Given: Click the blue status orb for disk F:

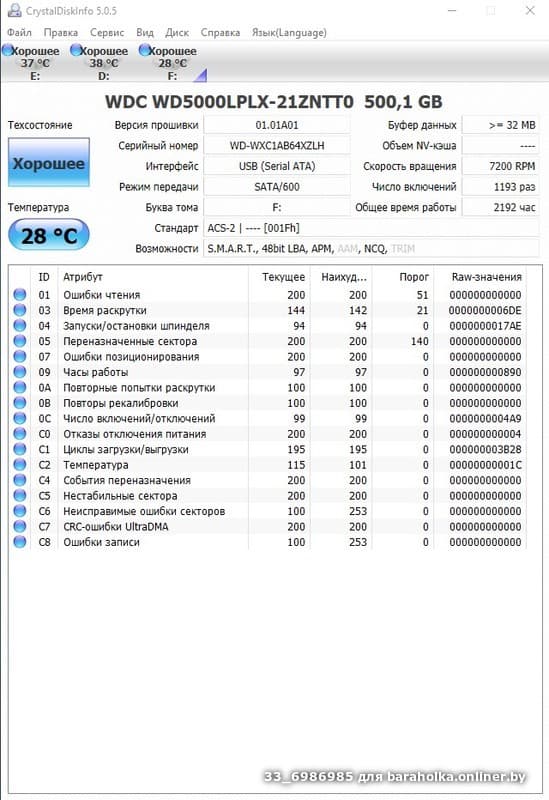Looking at the screenshot, I should pos(144,50).
